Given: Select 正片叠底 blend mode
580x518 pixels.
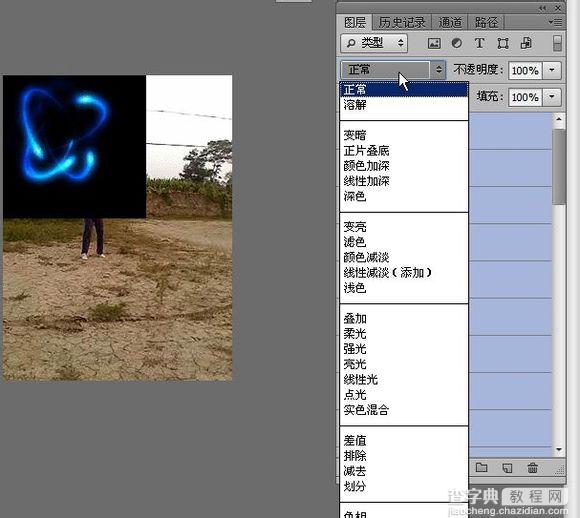Looking at the screenshot, I should (404, 151).
